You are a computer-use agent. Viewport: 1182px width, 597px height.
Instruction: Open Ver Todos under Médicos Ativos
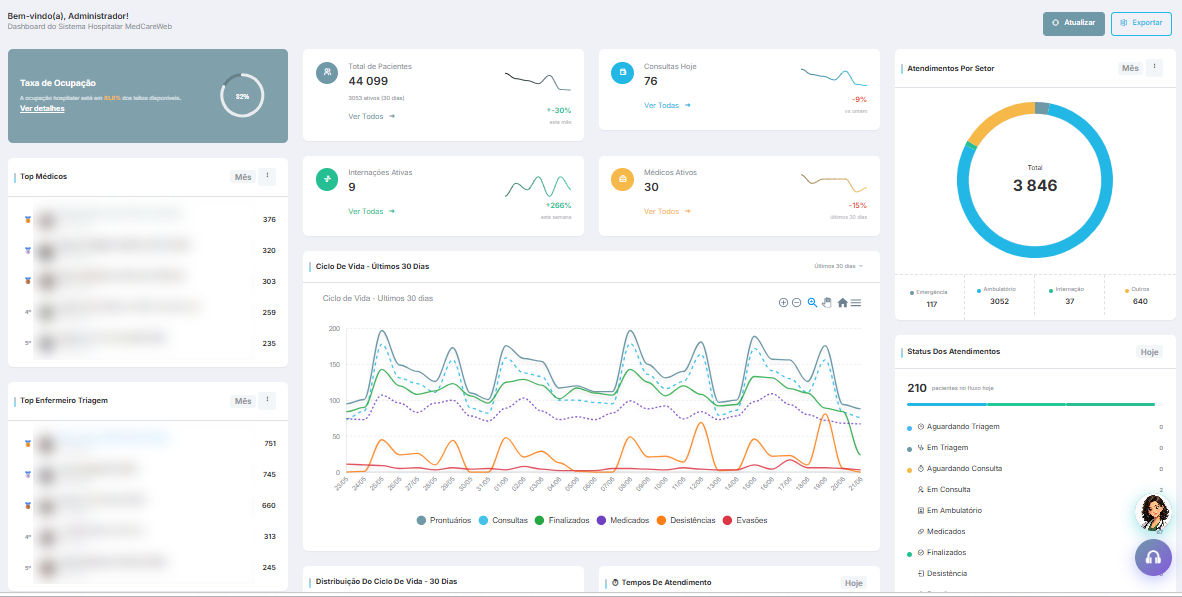tap(667, 211)
